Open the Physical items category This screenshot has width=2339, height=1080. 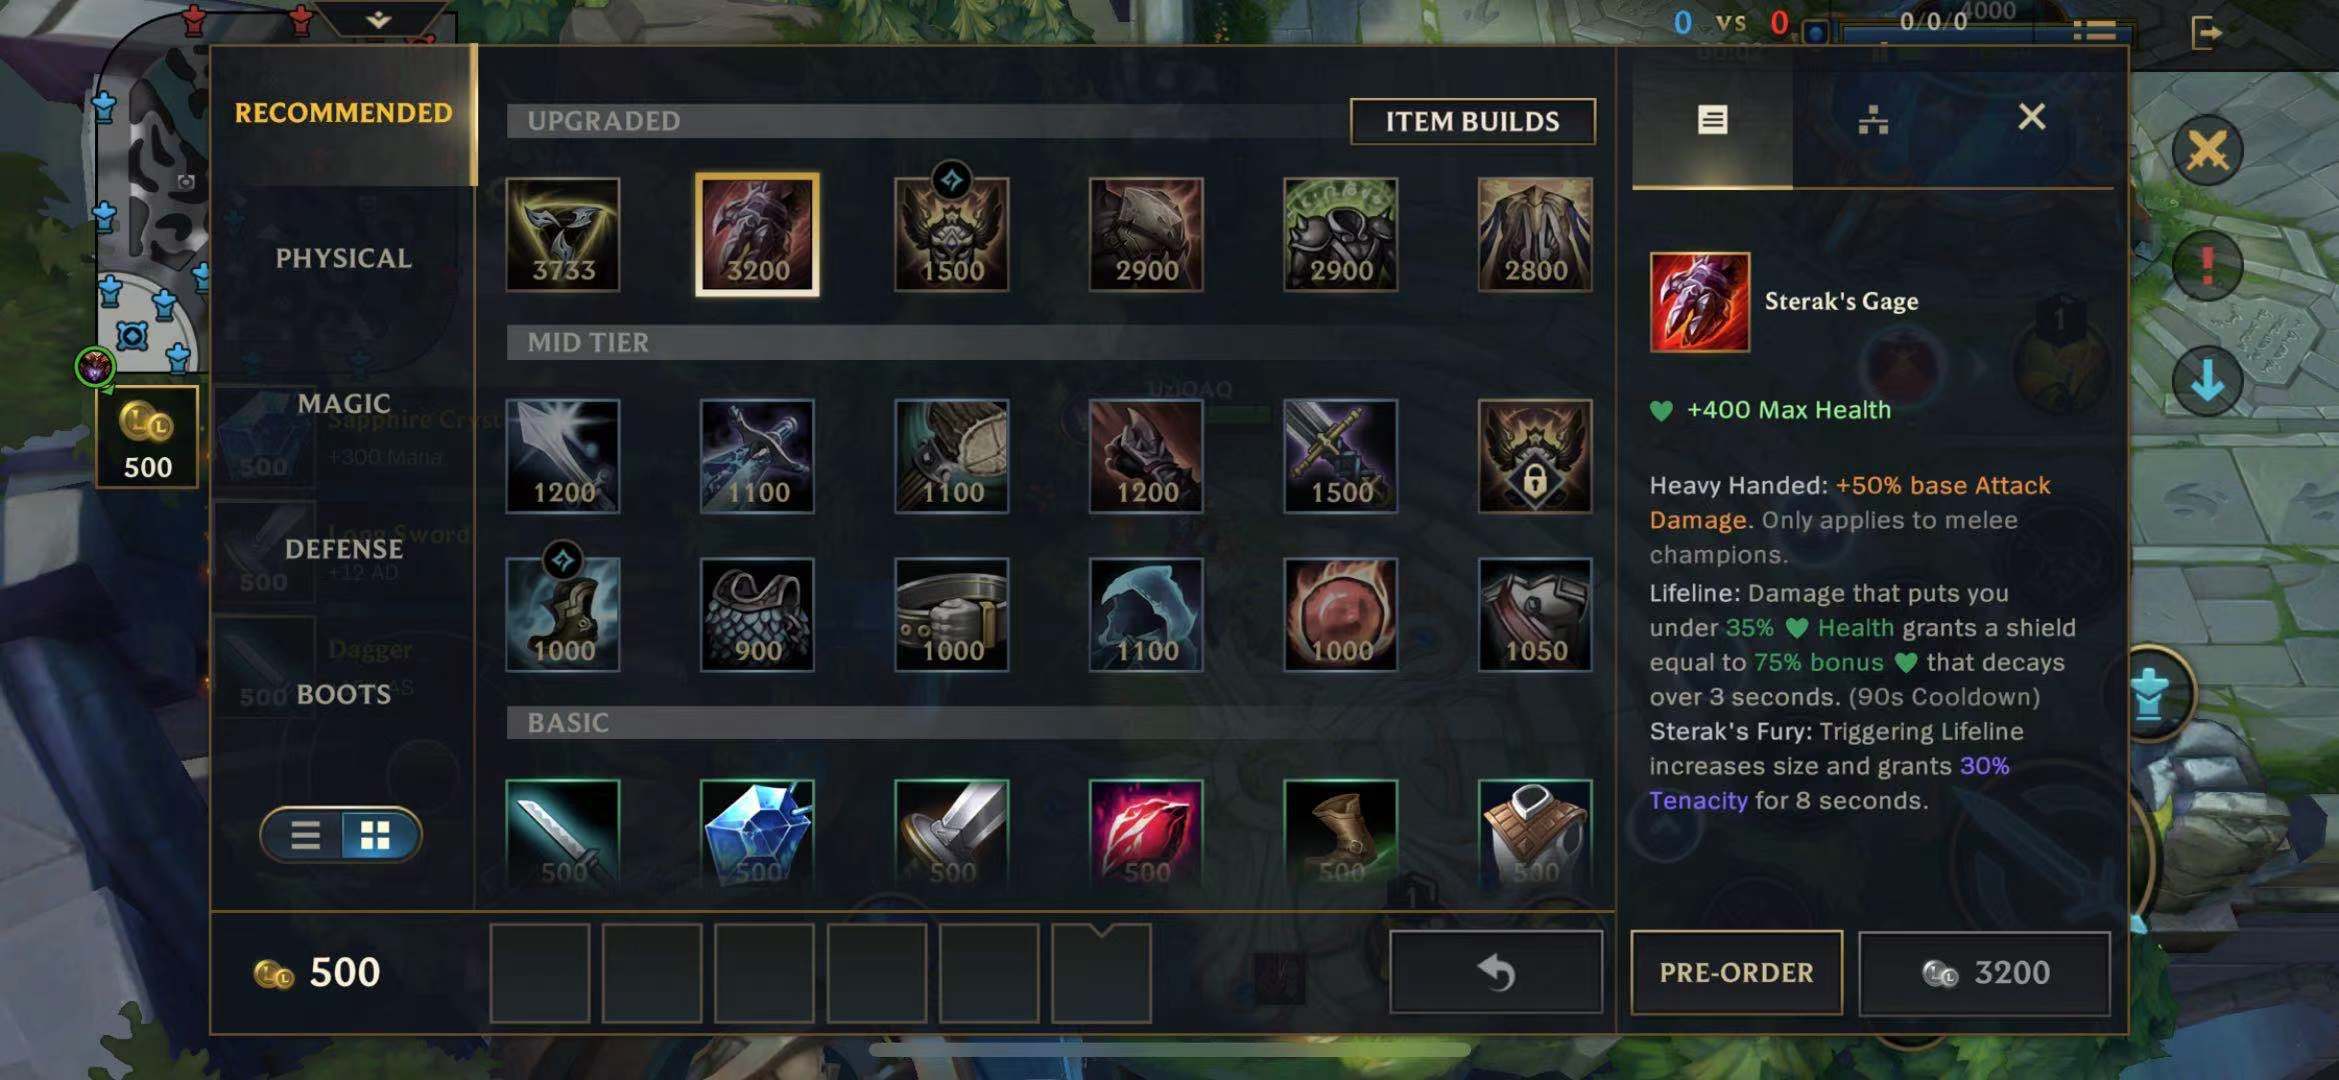click(x=343, y=258)
